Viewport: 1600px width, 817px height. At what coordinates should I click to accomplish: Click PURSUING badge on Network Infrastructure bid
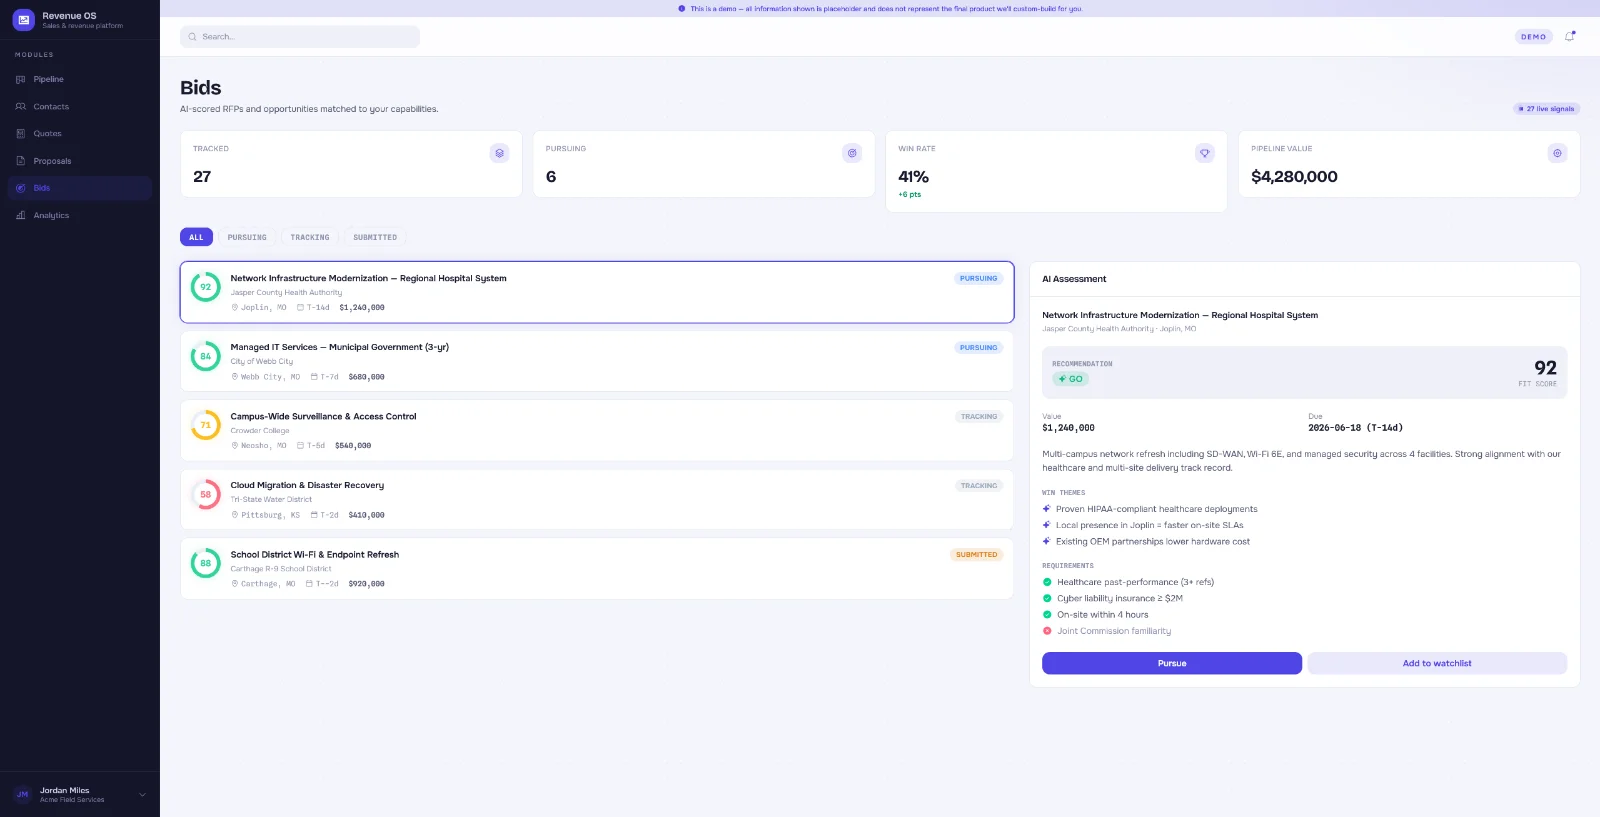(978, 279)
